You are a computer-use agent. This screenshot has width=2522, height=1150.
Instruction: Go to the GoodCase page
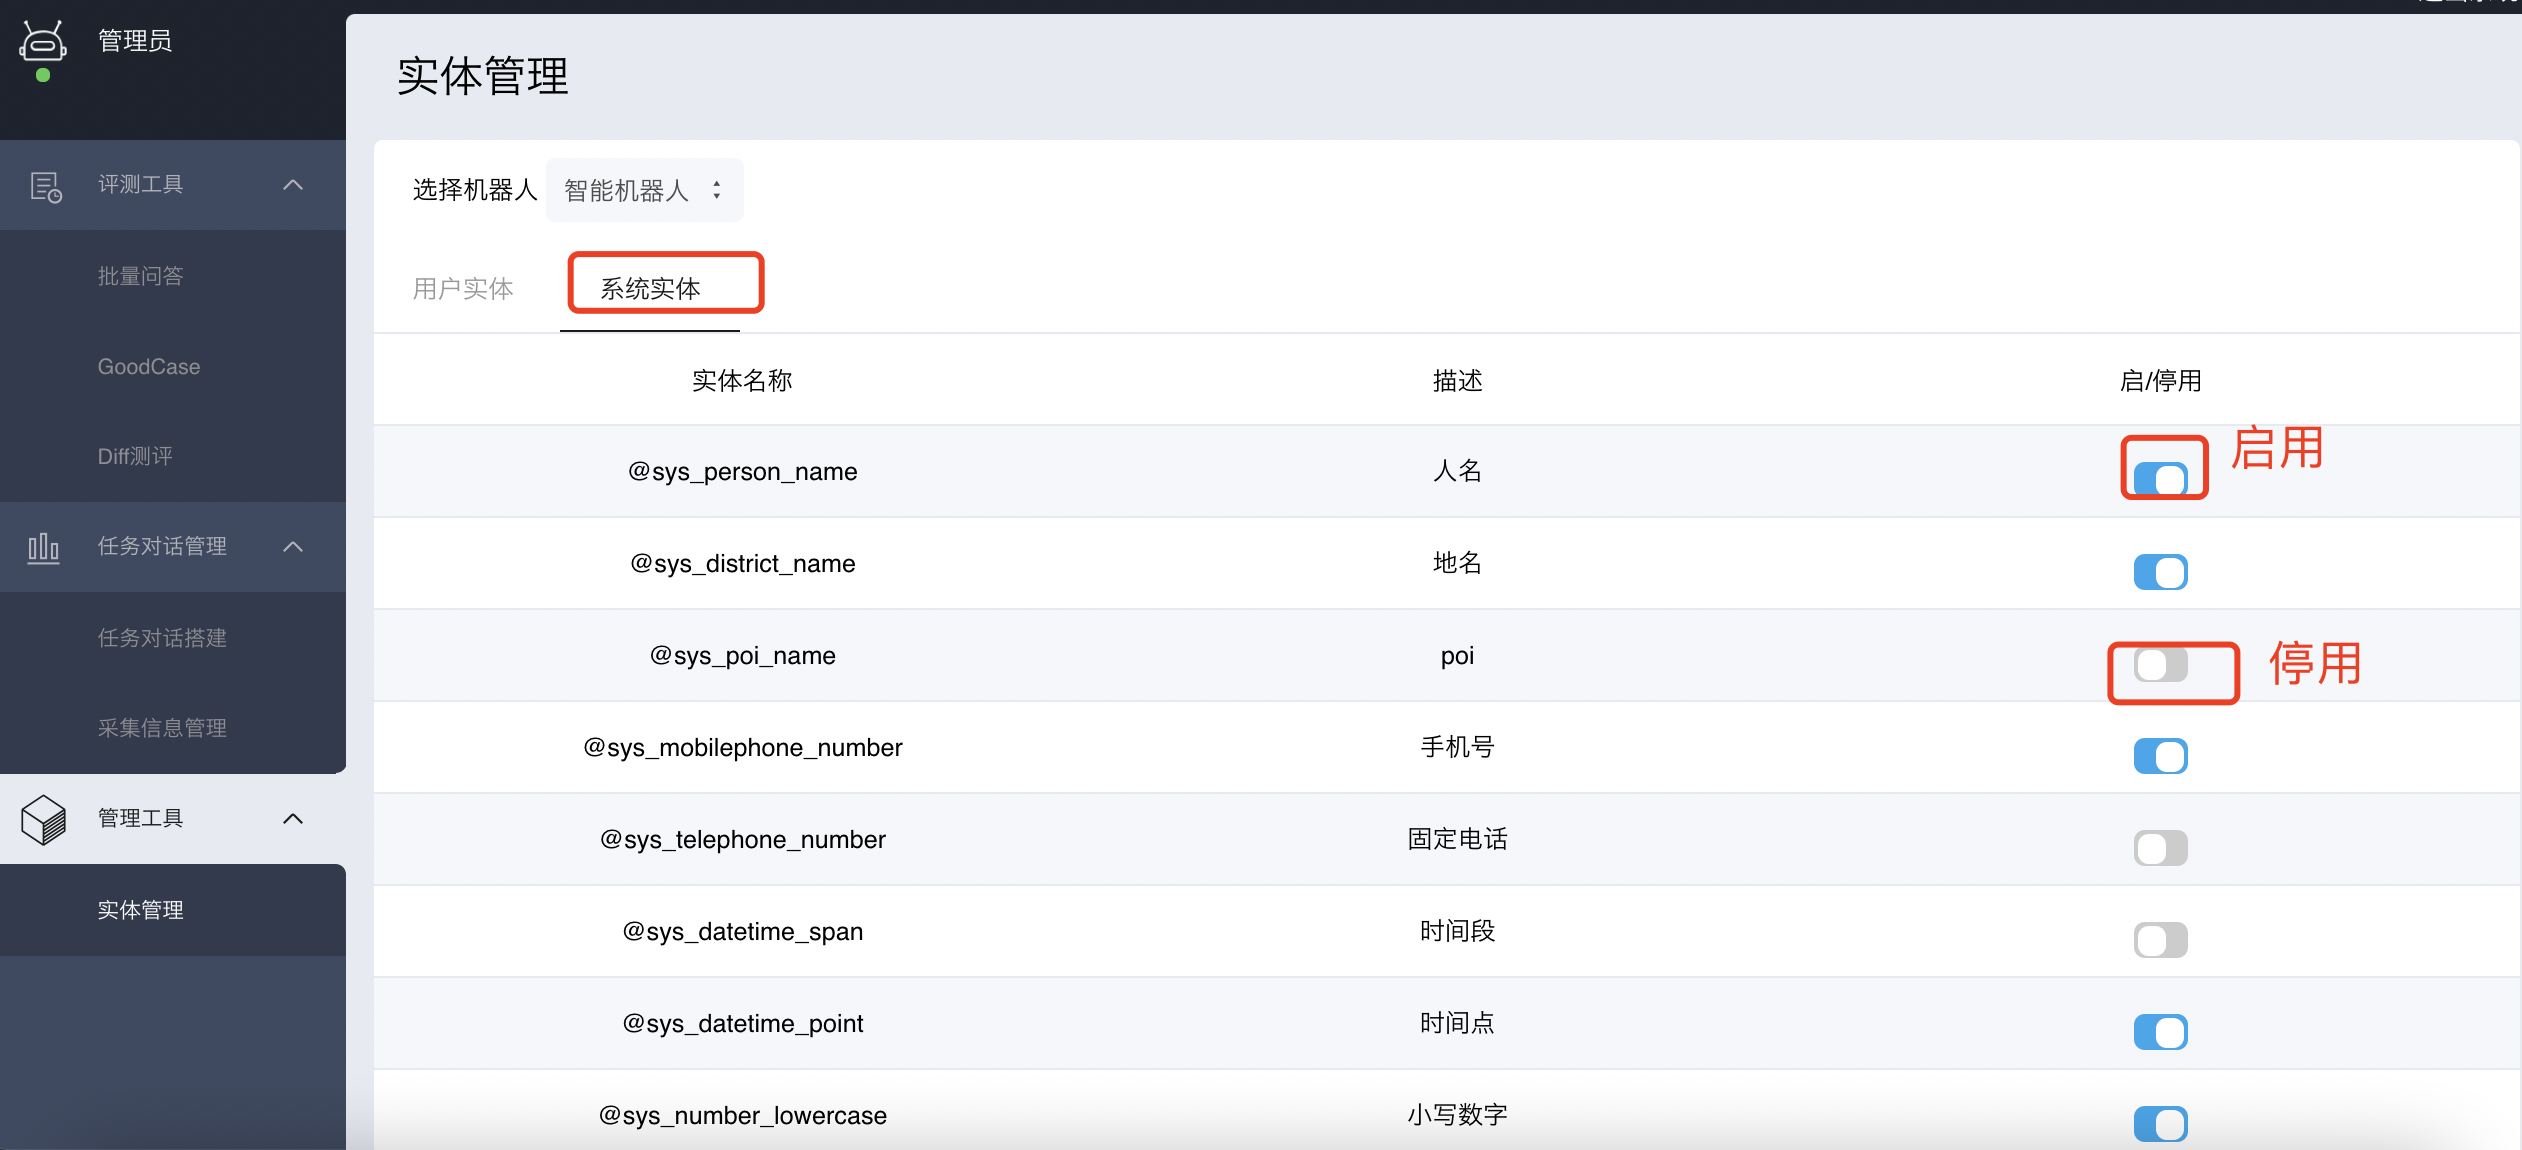tap(149, 367)
